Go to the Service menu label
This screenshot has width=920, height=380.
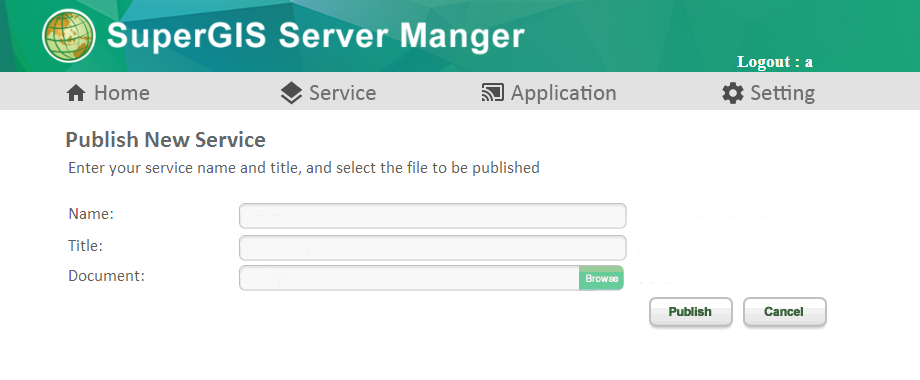343,93
